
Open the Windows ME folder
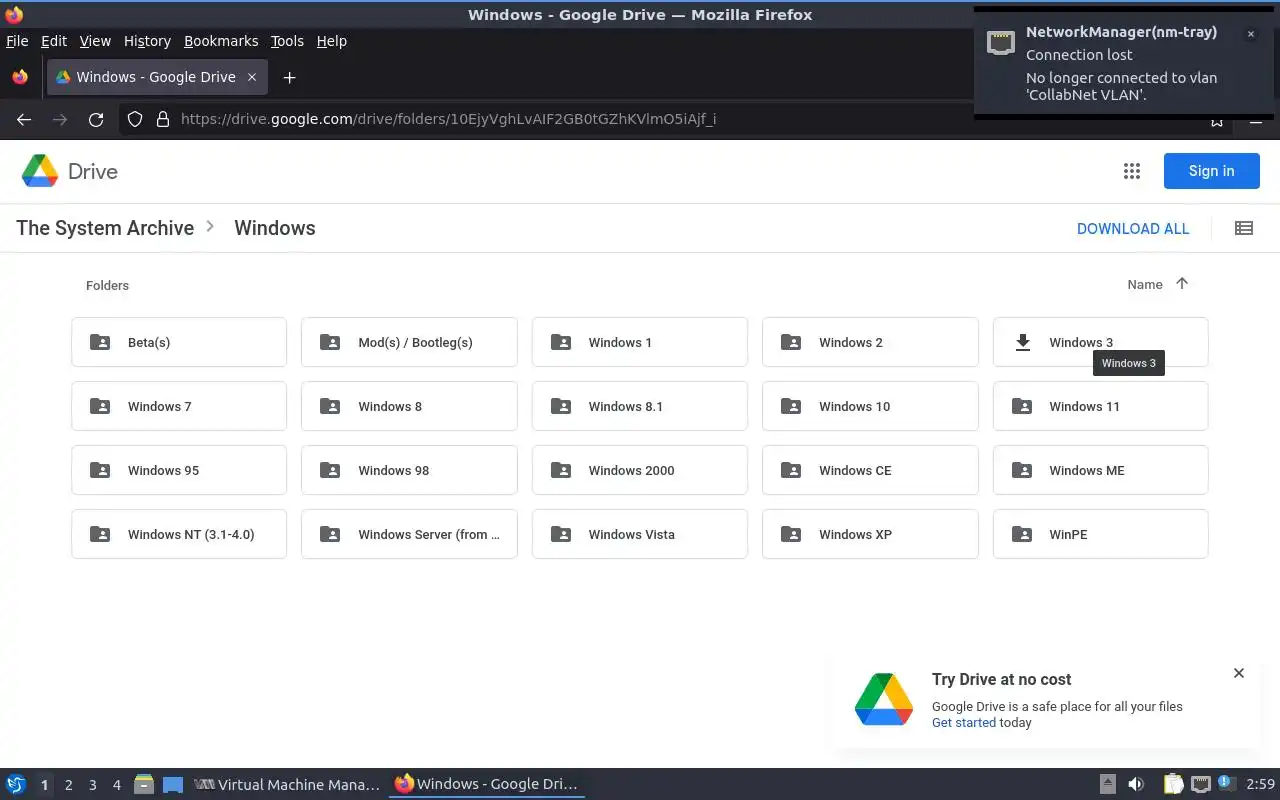pos(1100,470)
